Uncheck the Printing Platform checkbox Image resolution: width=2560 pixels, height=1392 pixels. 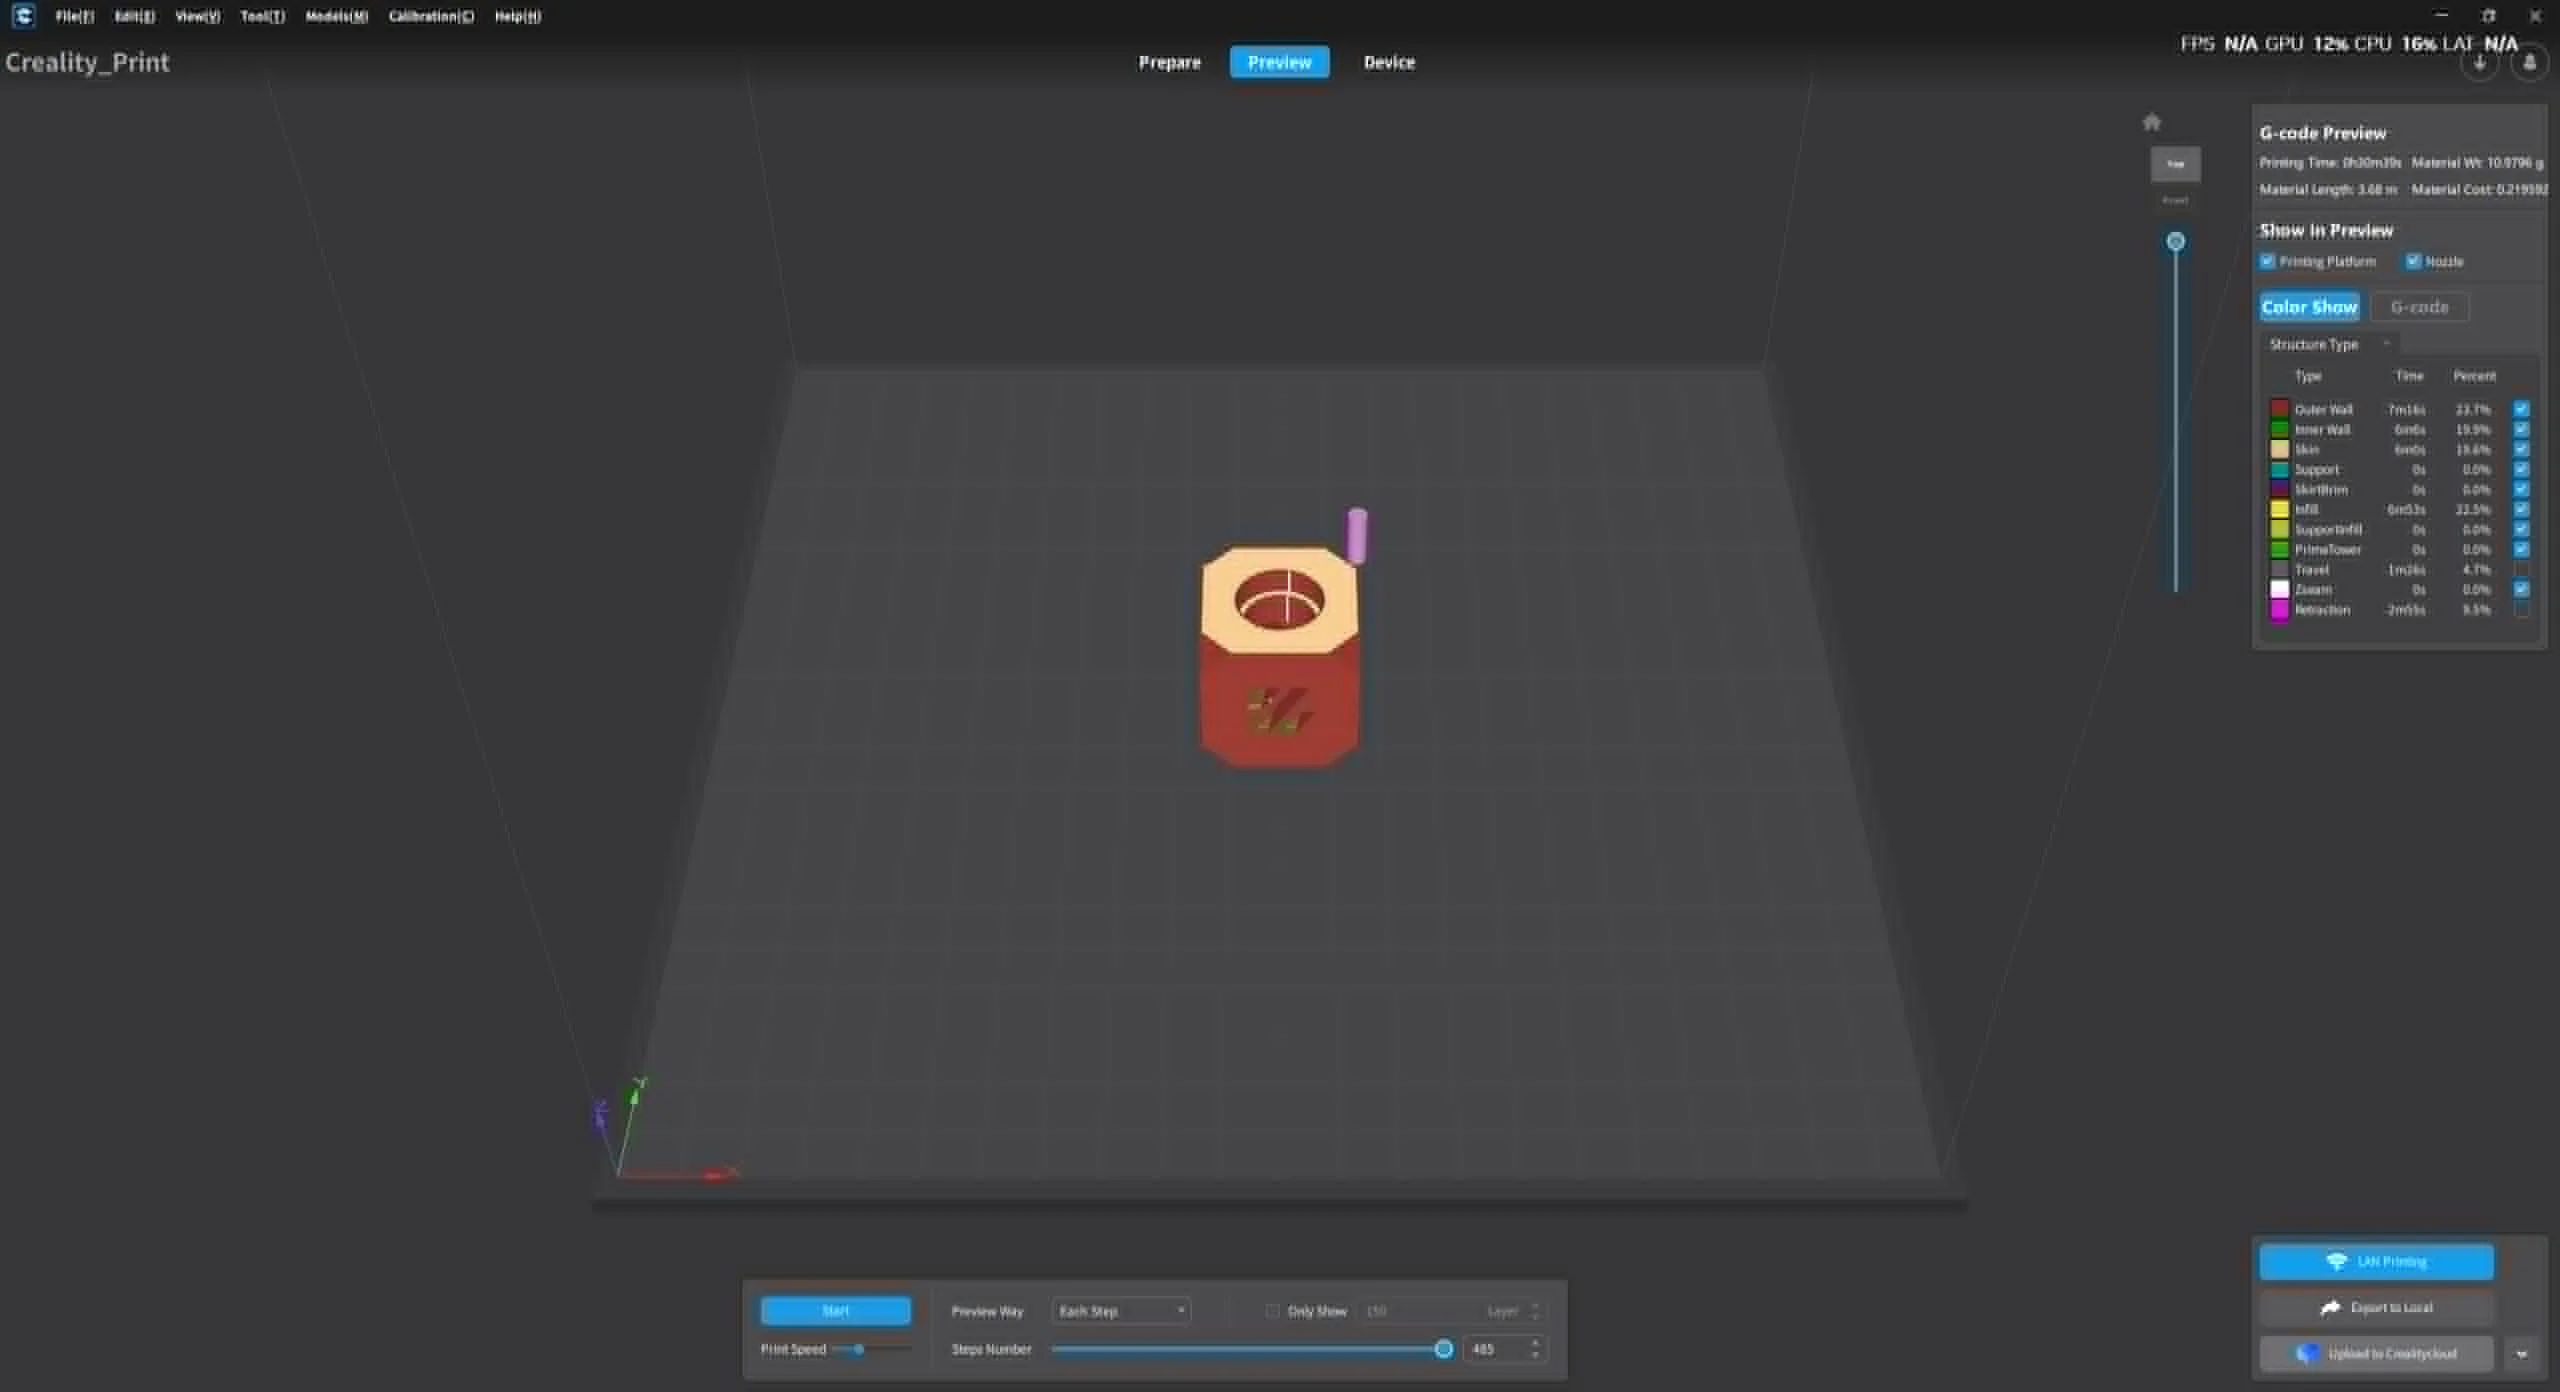(x=2267, y=261)
